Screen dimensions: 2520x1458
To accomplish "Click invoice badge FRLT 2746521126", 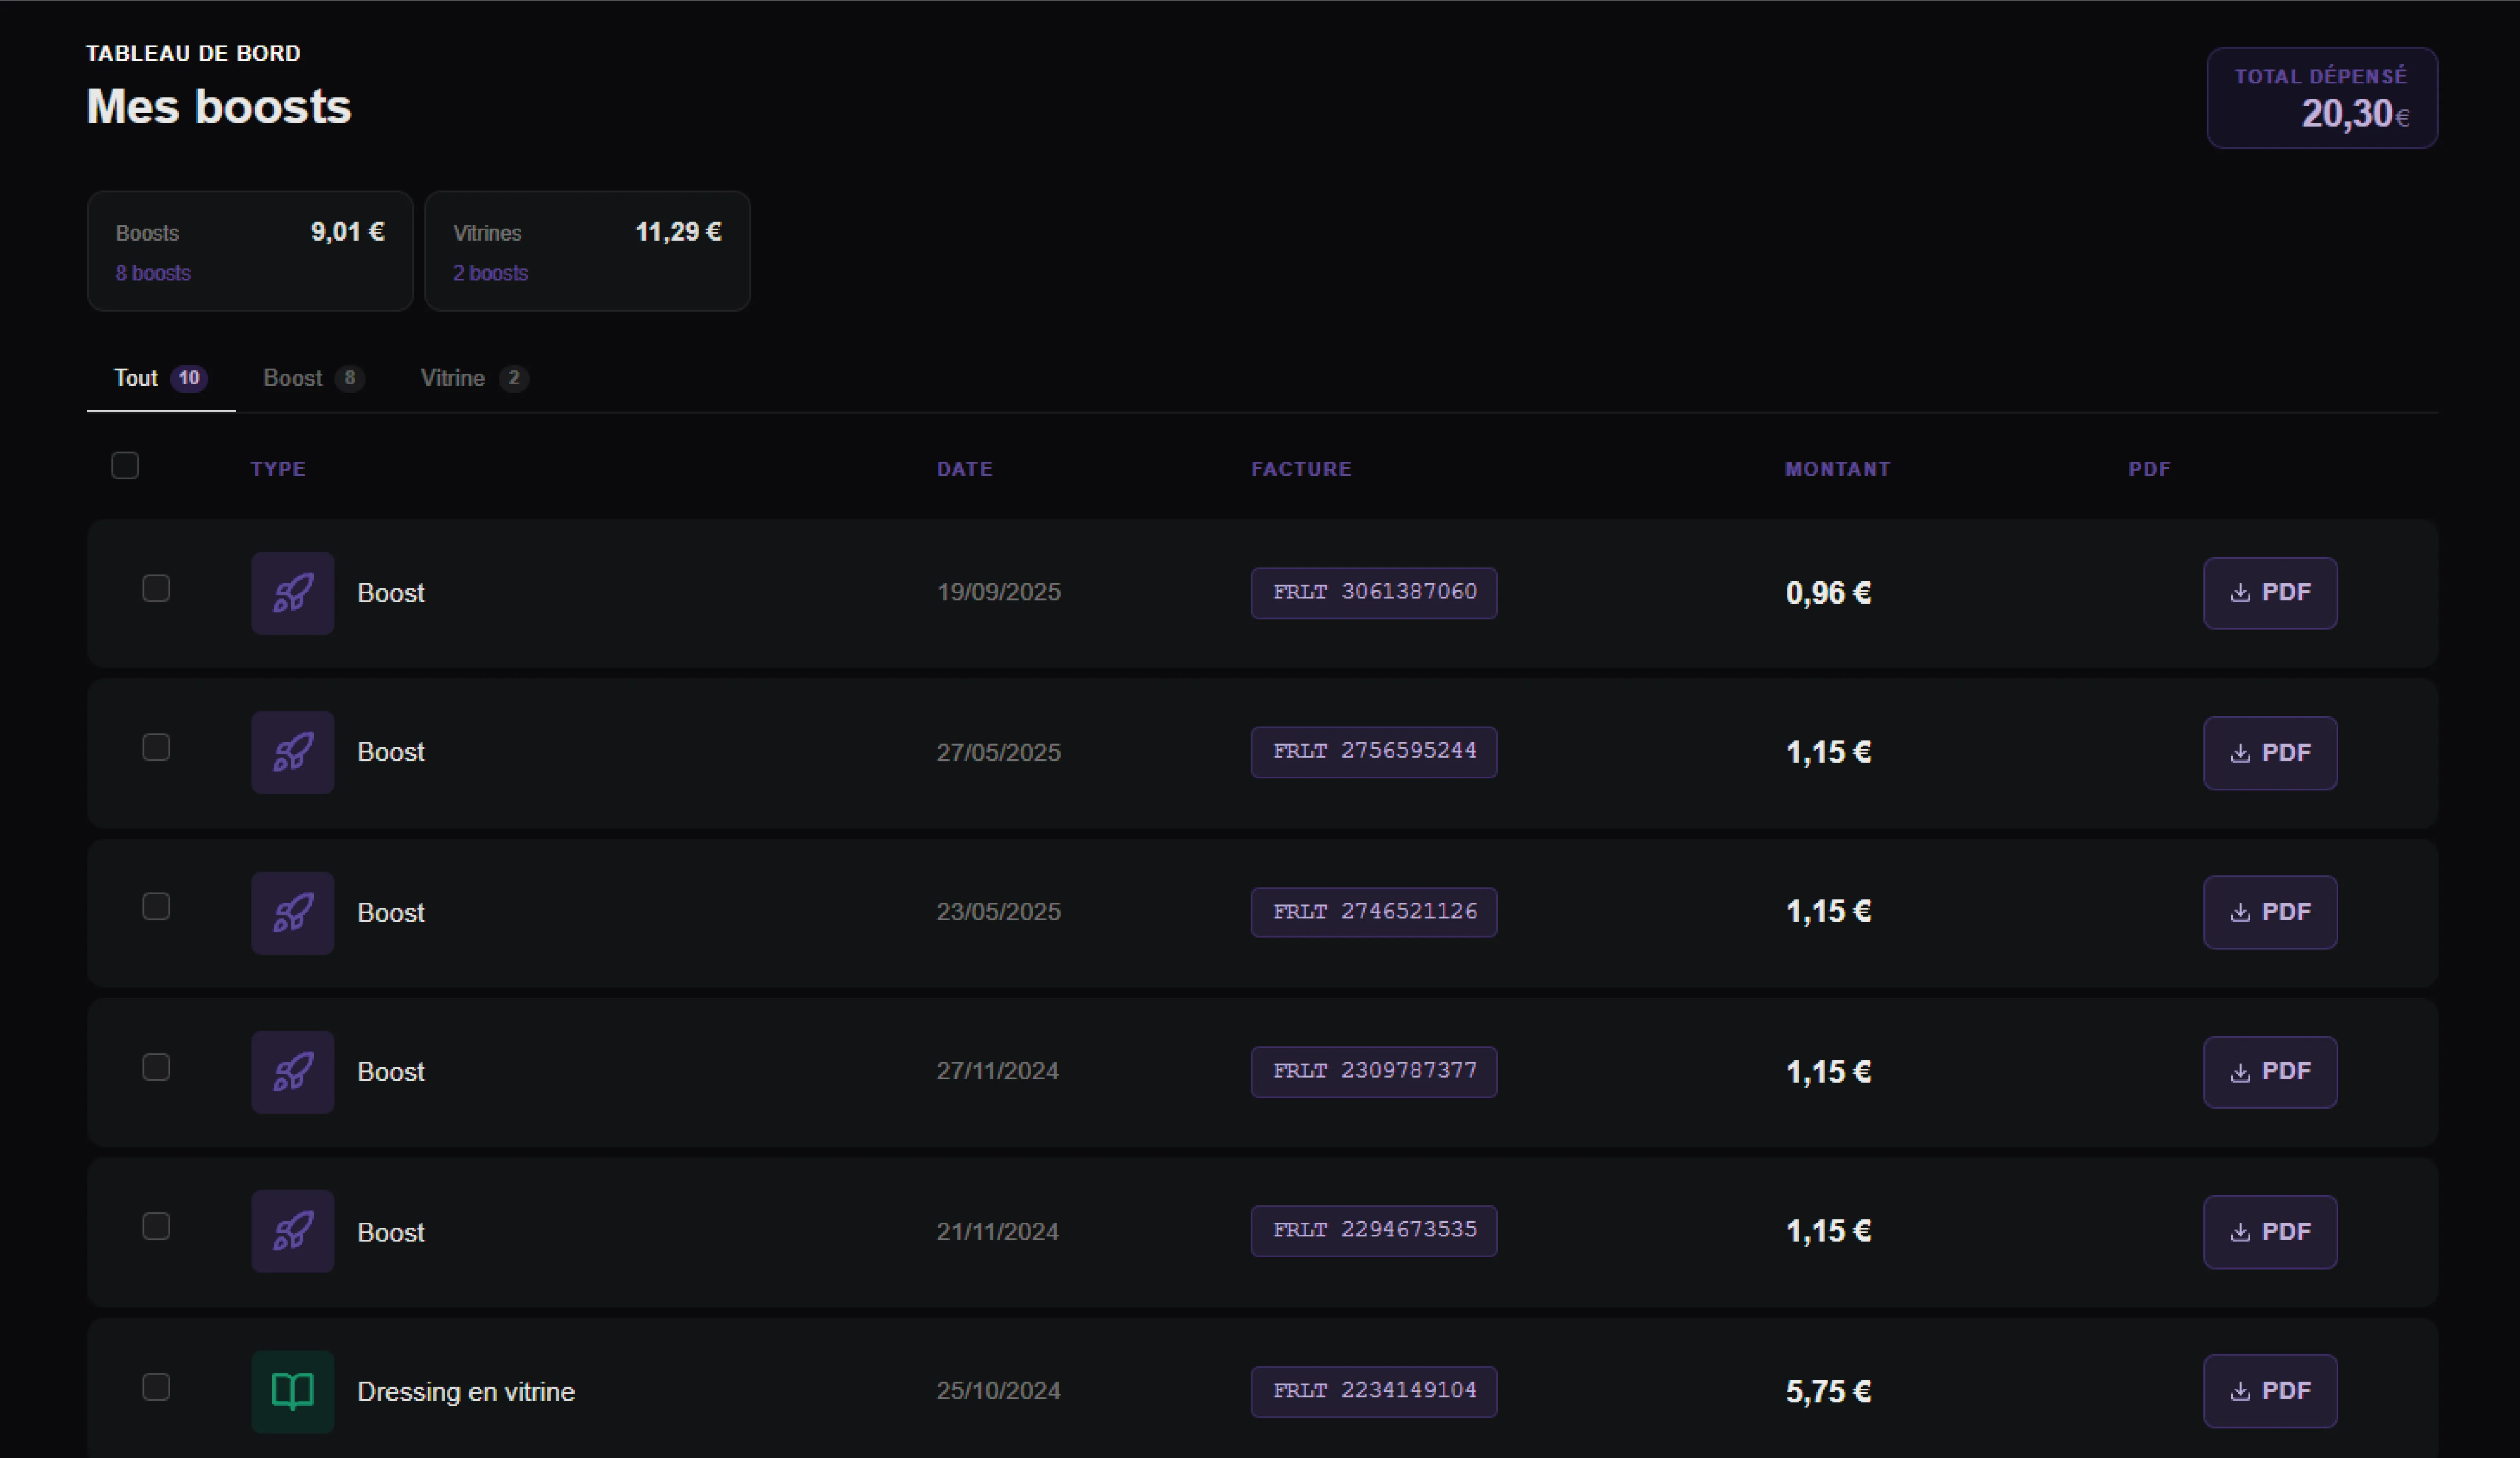I will point(1374,912).
